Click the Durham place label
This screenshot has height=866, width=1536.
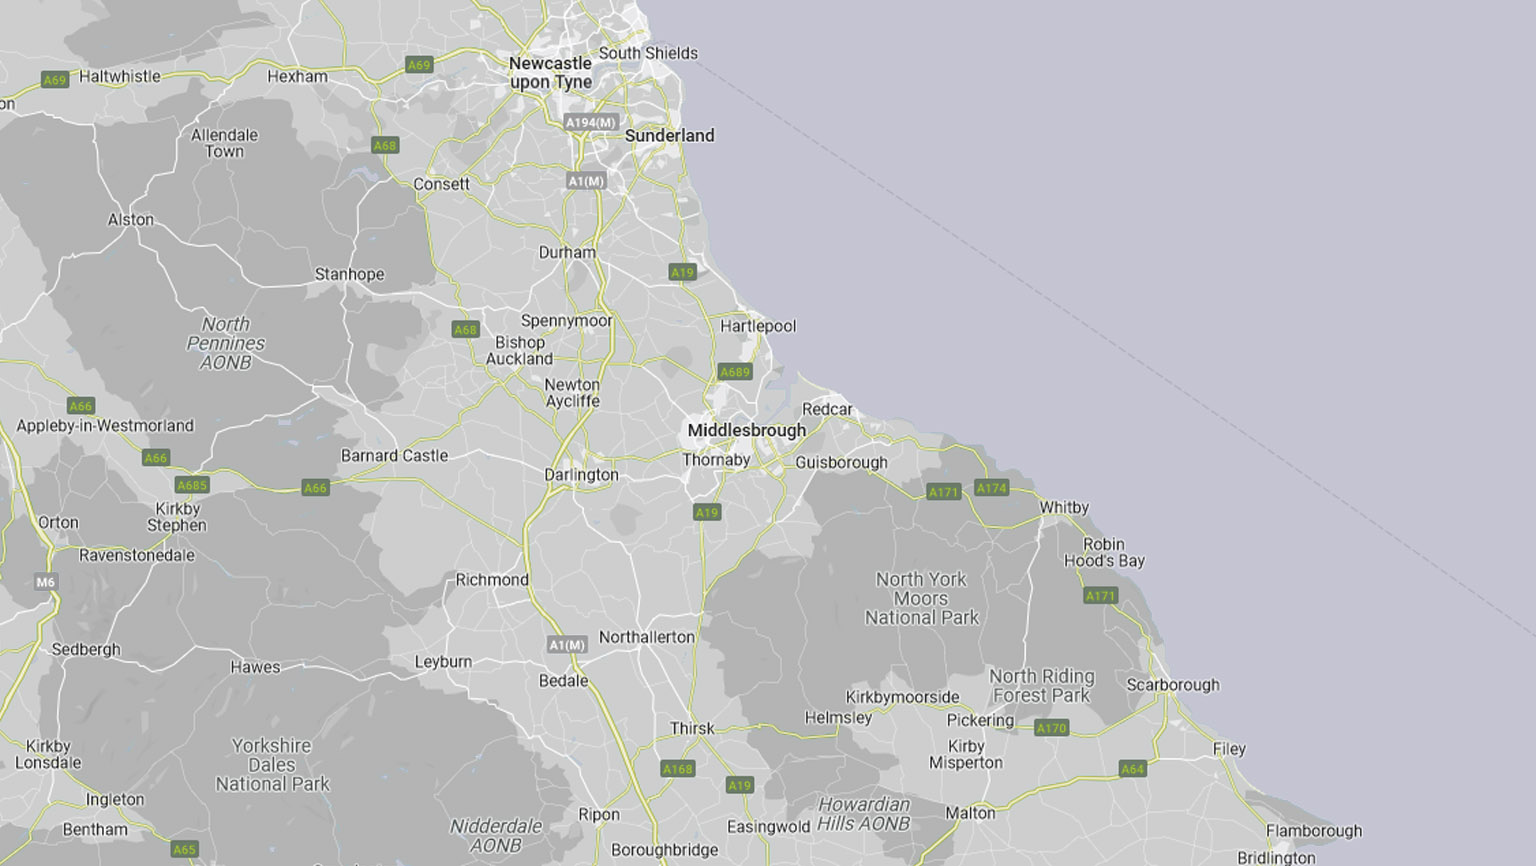pos(567,252)
